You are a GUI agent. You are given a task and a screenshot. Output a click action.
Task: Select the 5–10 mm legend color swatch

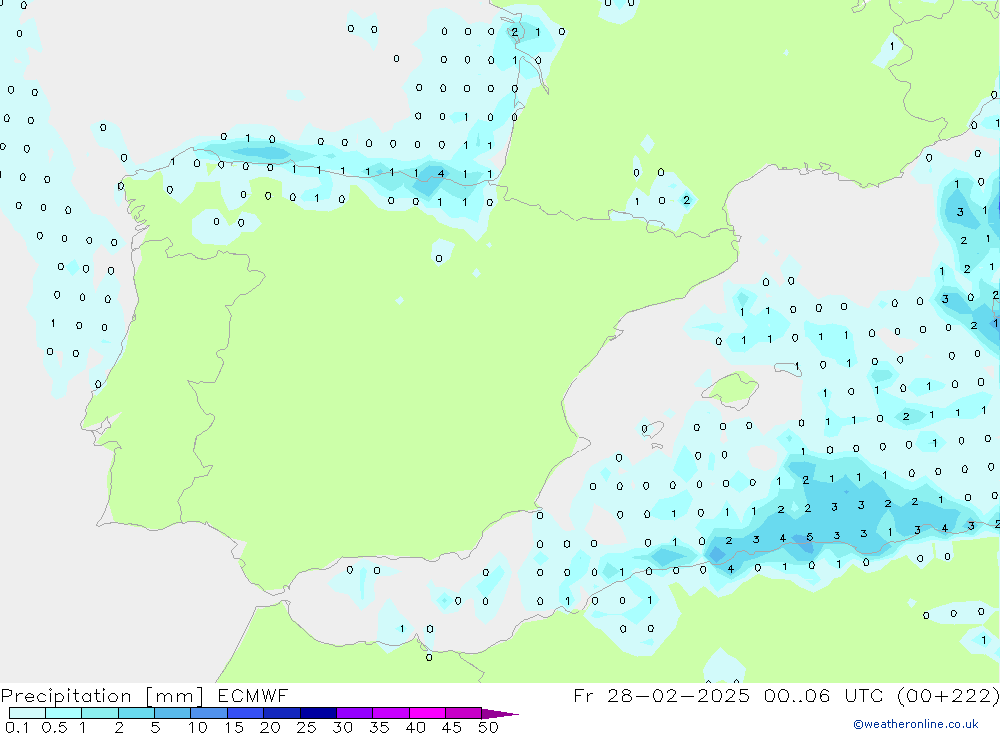click(172, 713)
